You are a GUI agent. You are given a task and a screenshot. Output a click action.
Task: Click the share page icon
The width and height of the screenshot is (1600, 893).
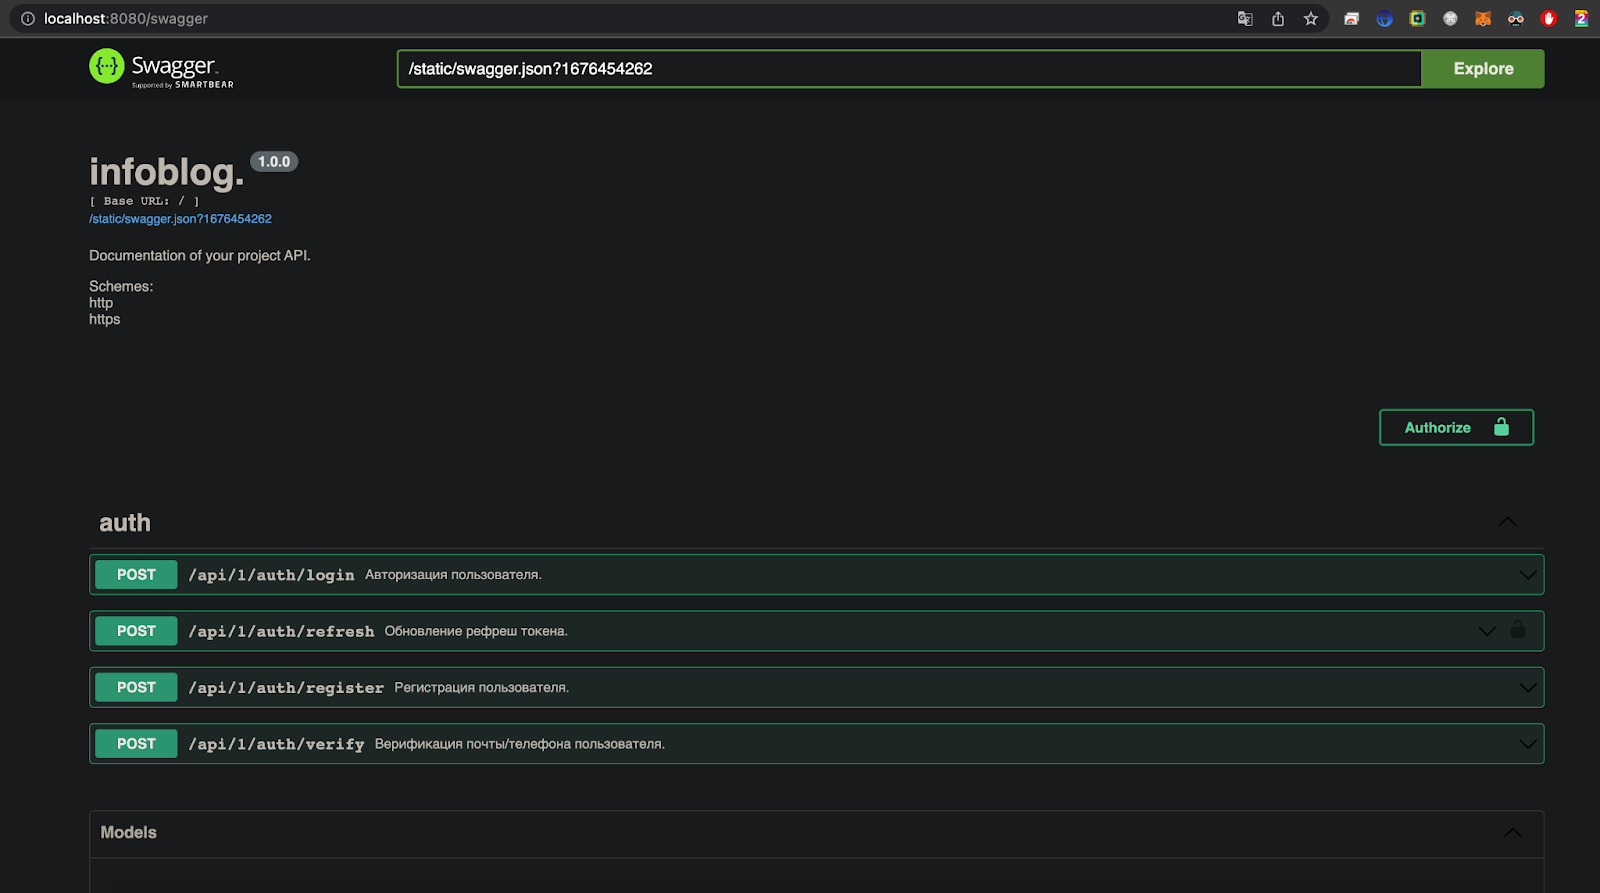click(x=1278, y=19)
